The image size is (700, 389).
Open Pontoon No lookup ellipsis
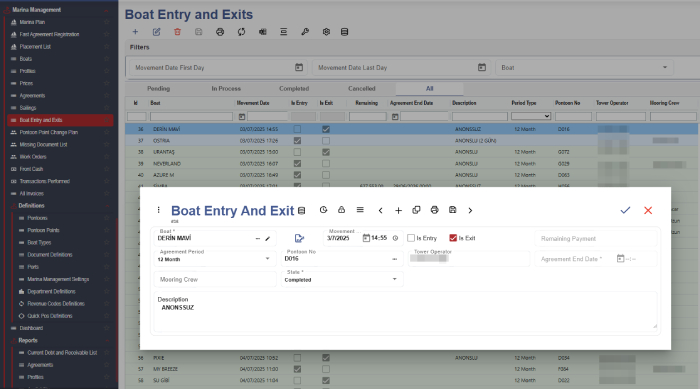(x=394, y=259)
